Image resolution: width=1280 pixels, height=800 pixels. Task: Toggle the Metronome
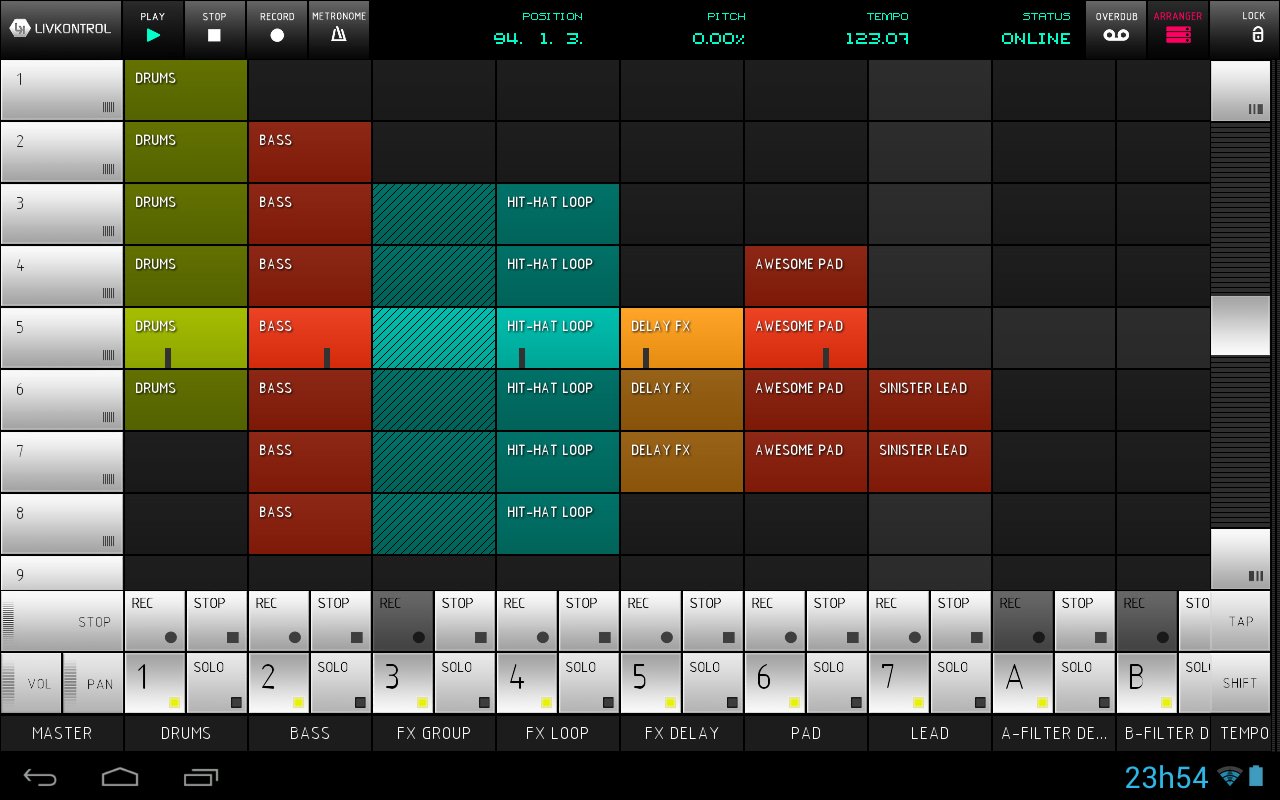[339, 28]
